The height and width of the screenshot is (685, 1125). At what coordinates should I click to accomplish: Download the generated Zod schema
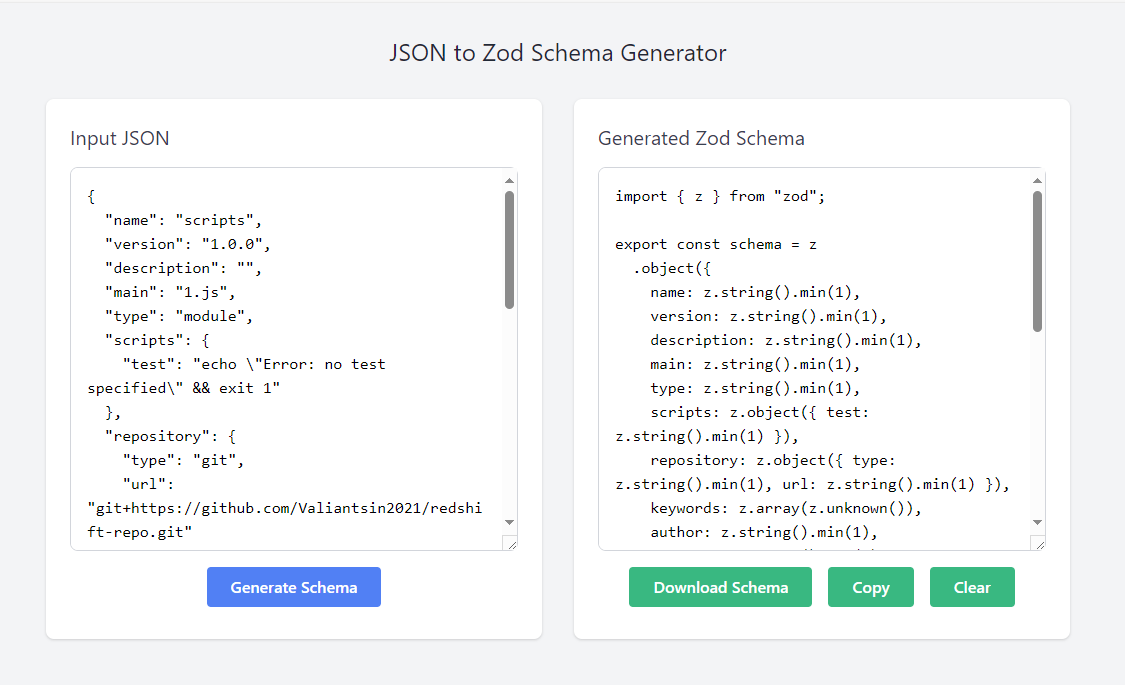click(720, 587)
